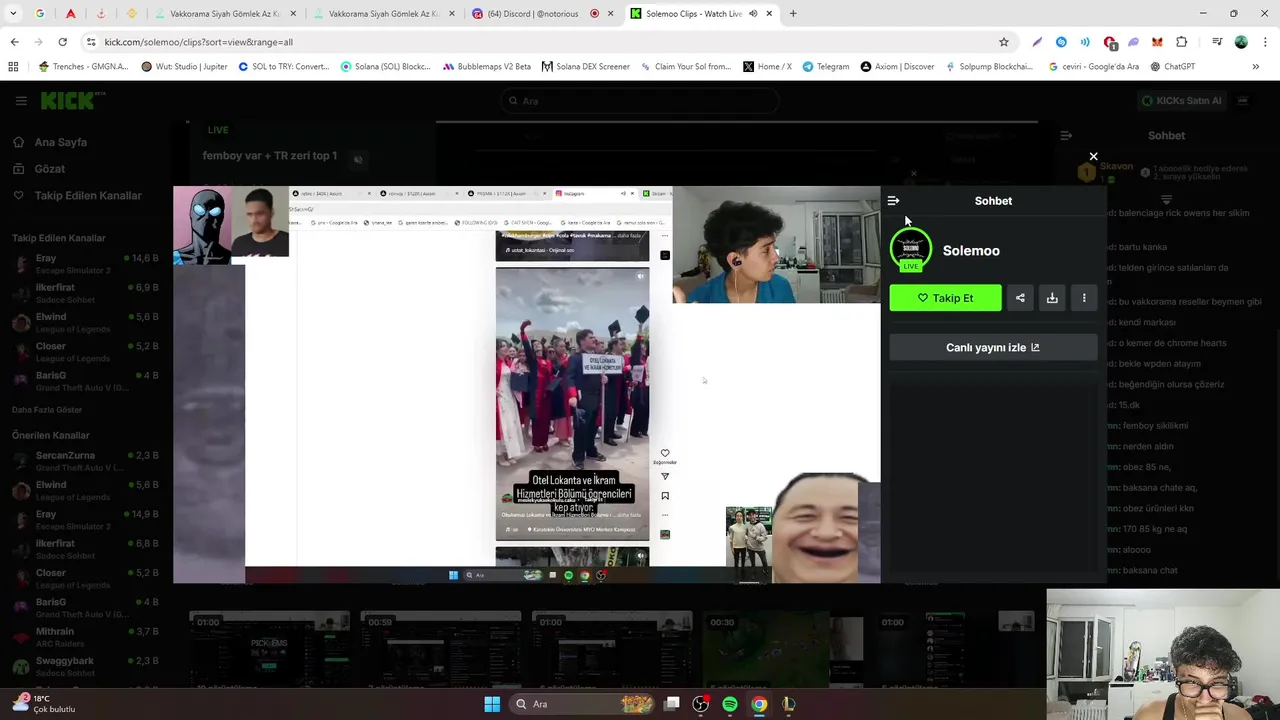Click the playing clip video in the modal
Viewport: 1280px width, 720px height.
tap(526, 385)
